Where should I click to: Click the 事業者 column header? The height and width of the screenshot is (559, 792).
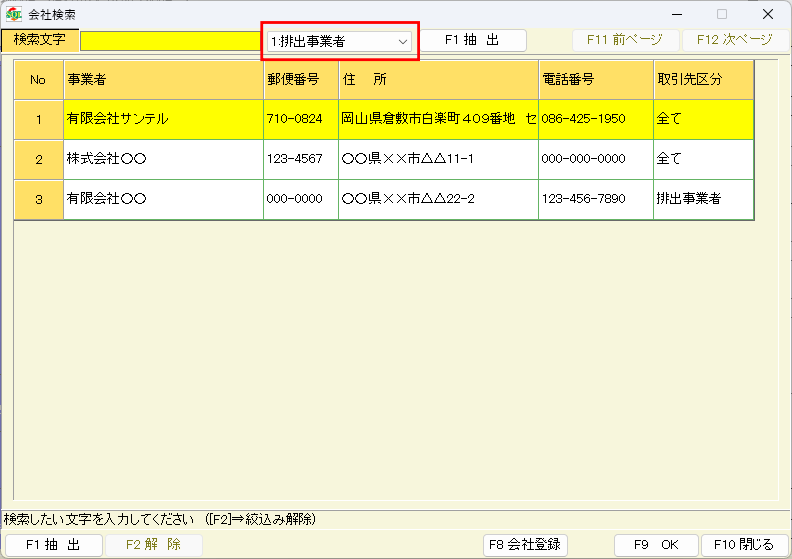[x=163, y=79]
